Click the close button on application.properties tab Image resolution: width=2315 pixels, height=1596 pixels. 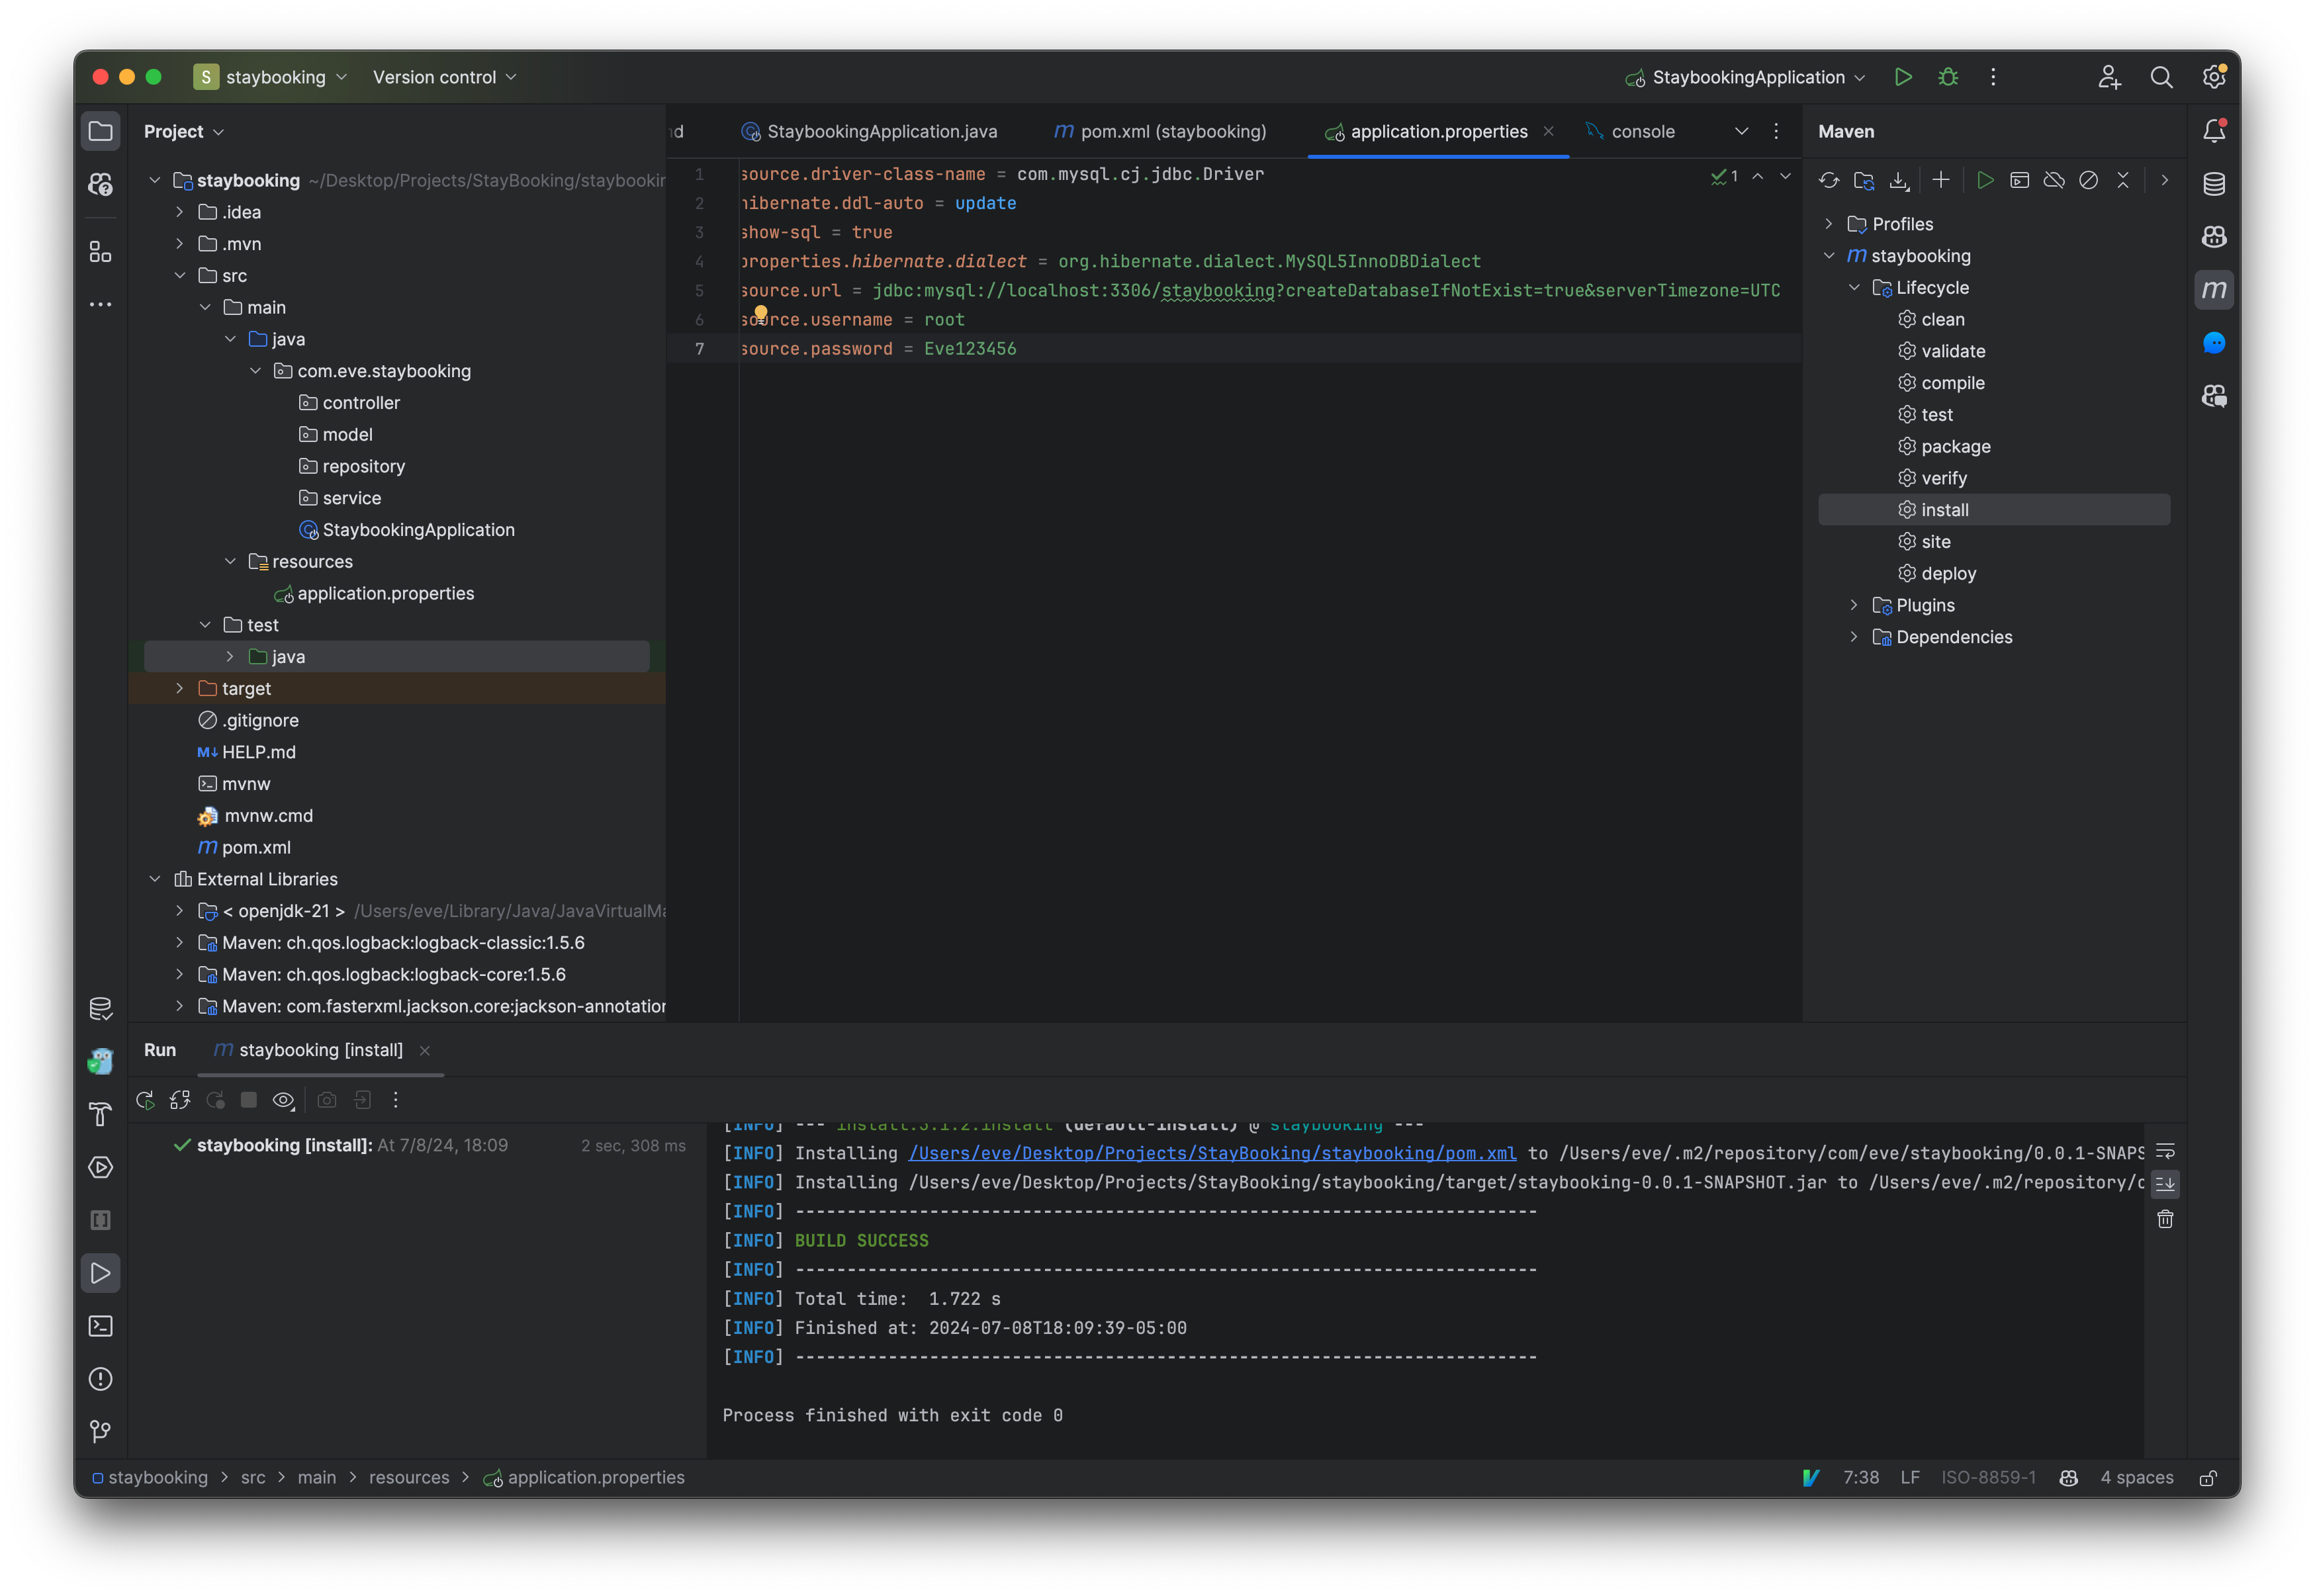tap(1546, 130)
